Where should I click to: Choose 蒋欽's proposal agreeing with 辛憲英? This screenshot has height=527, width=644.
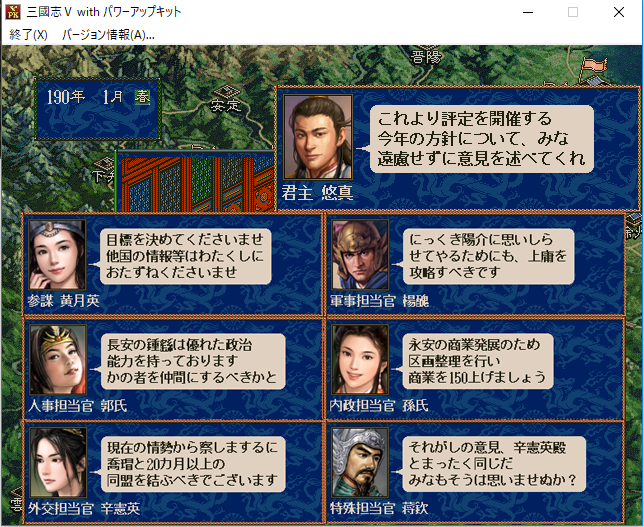coord(494,464)
